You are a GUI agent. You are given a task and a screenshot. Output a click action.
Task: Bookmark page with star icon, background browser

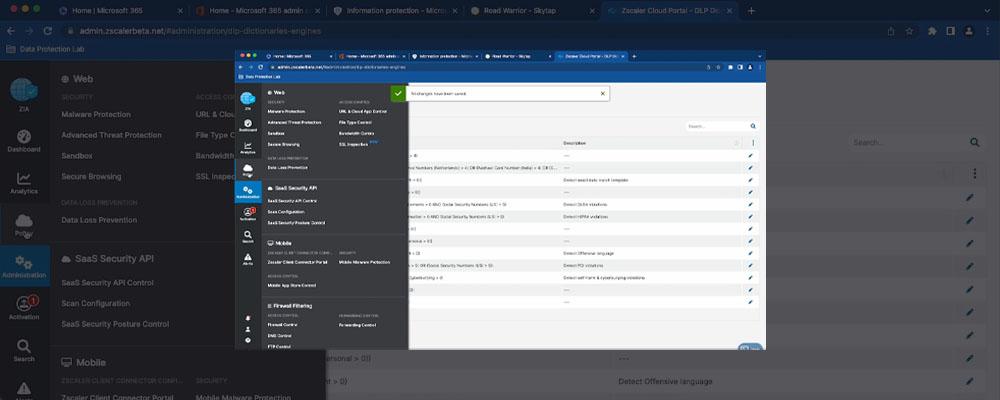pos(909,31)
